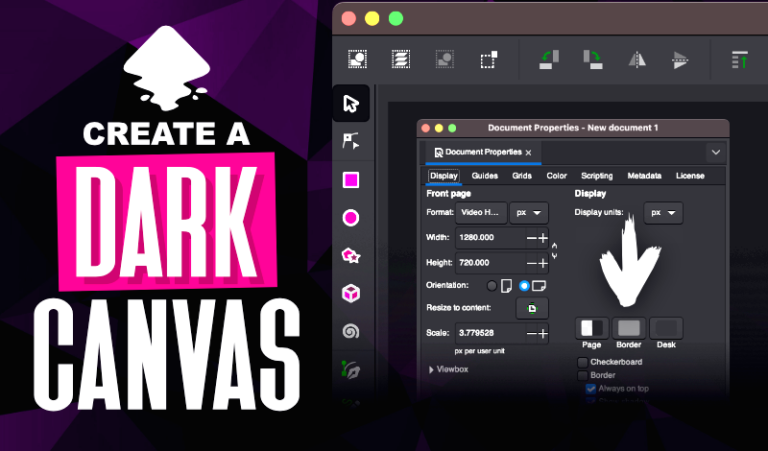The height and width of the screenshot is (451, 768).
Task: Switch to the Guides tab
Action: (484, 176)
